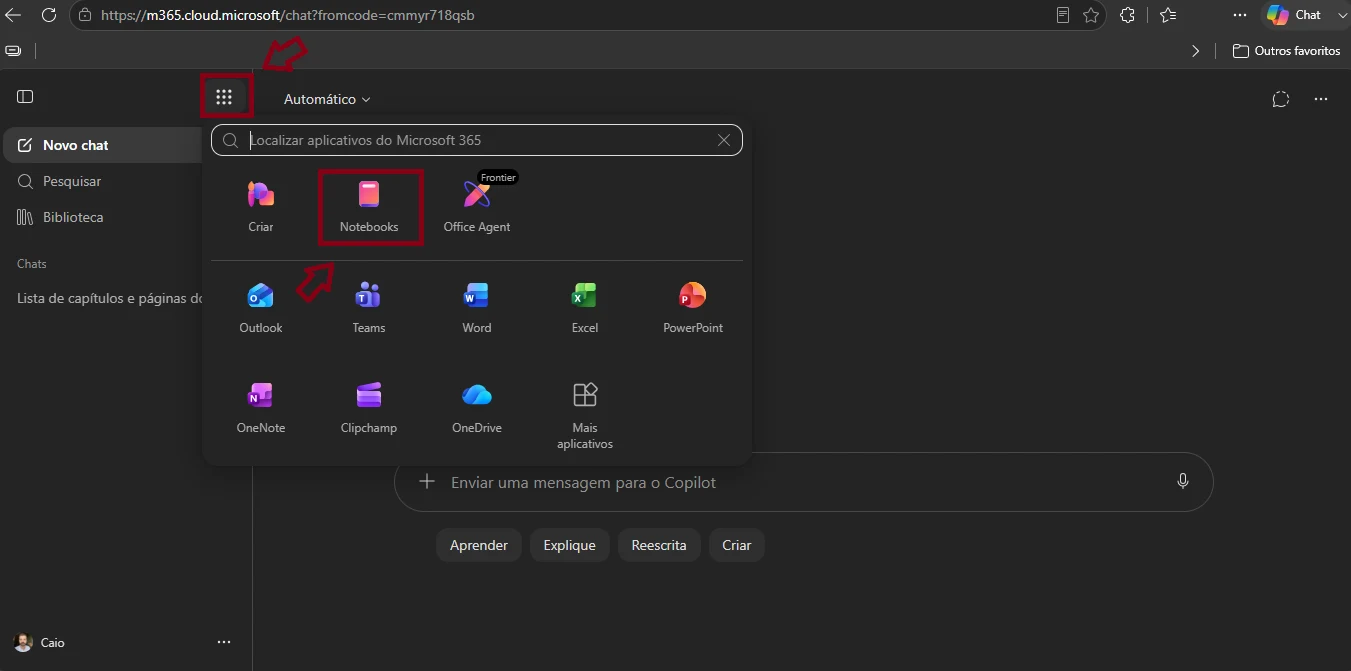The width and height of the screenshot is (1351, 671).
Task: Launch Office Agent
Action: (x=477, y=207)
